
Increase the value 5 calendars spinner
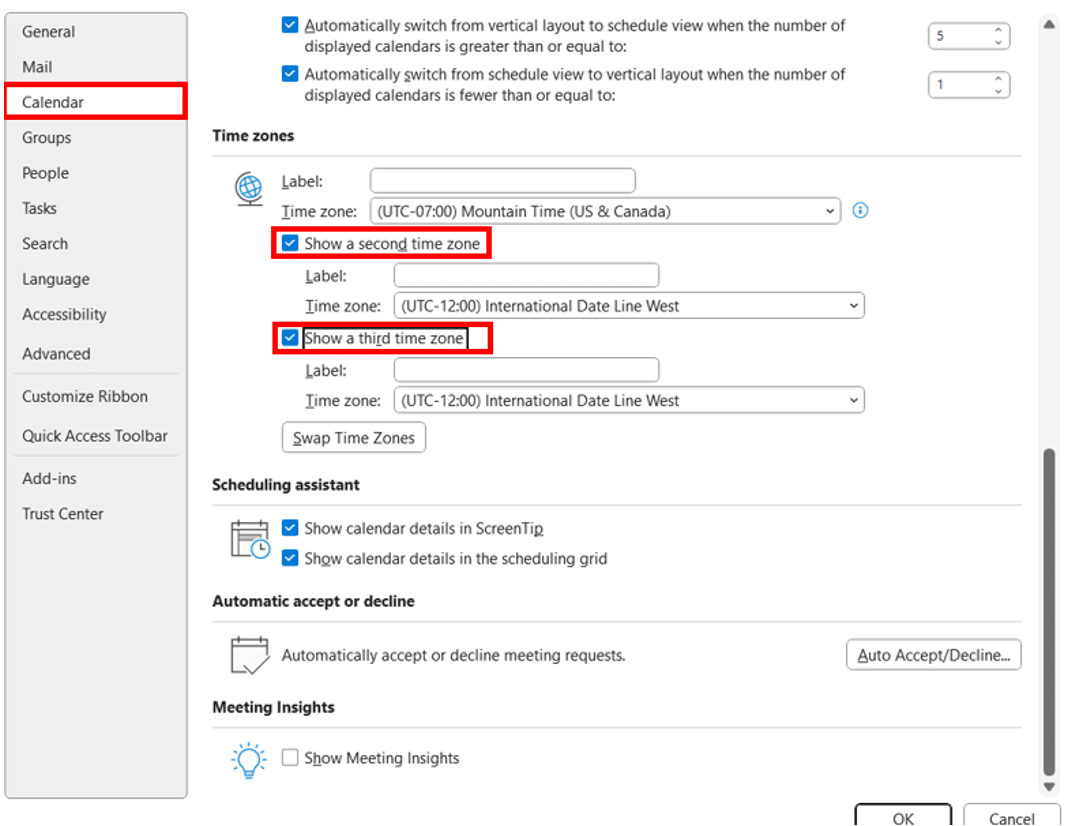[x=998, y=30]
